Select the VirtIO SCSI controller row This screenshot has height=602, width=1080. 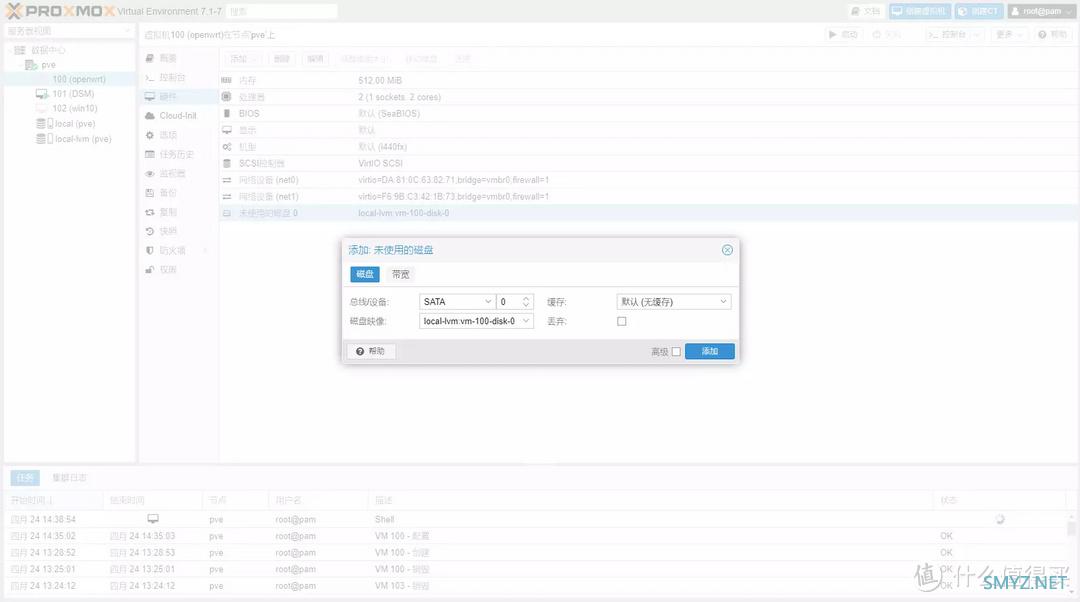(x=649, y=163)
